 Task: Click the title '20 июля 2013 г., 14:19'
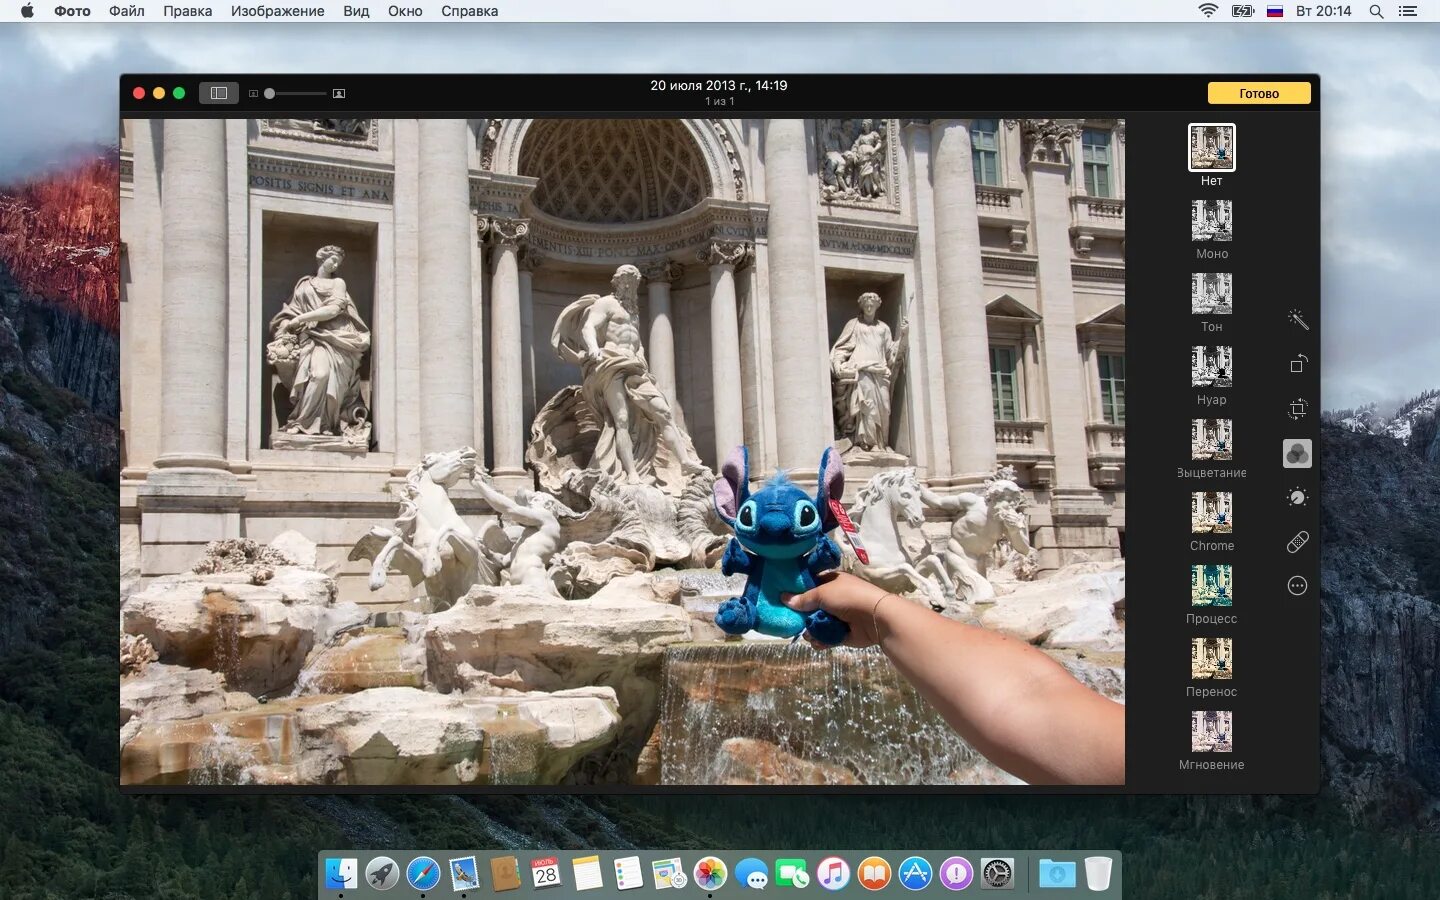pyautogui.click(x=719, y=85)
